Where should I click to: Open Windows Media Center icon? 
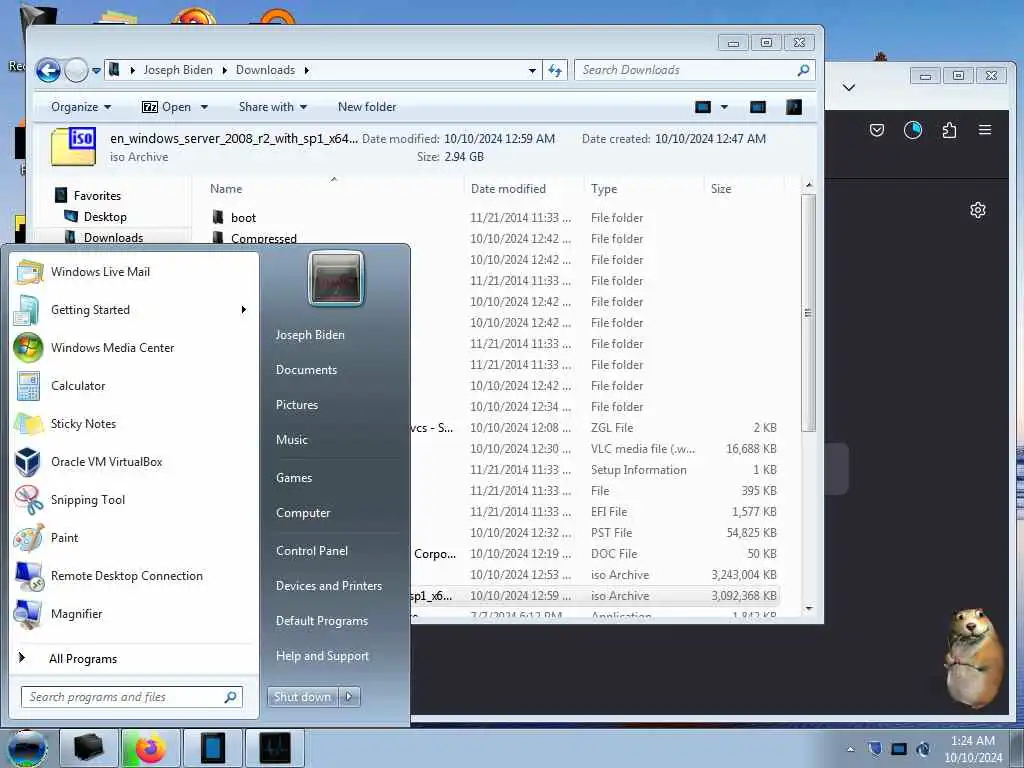(x=29, y=347)
